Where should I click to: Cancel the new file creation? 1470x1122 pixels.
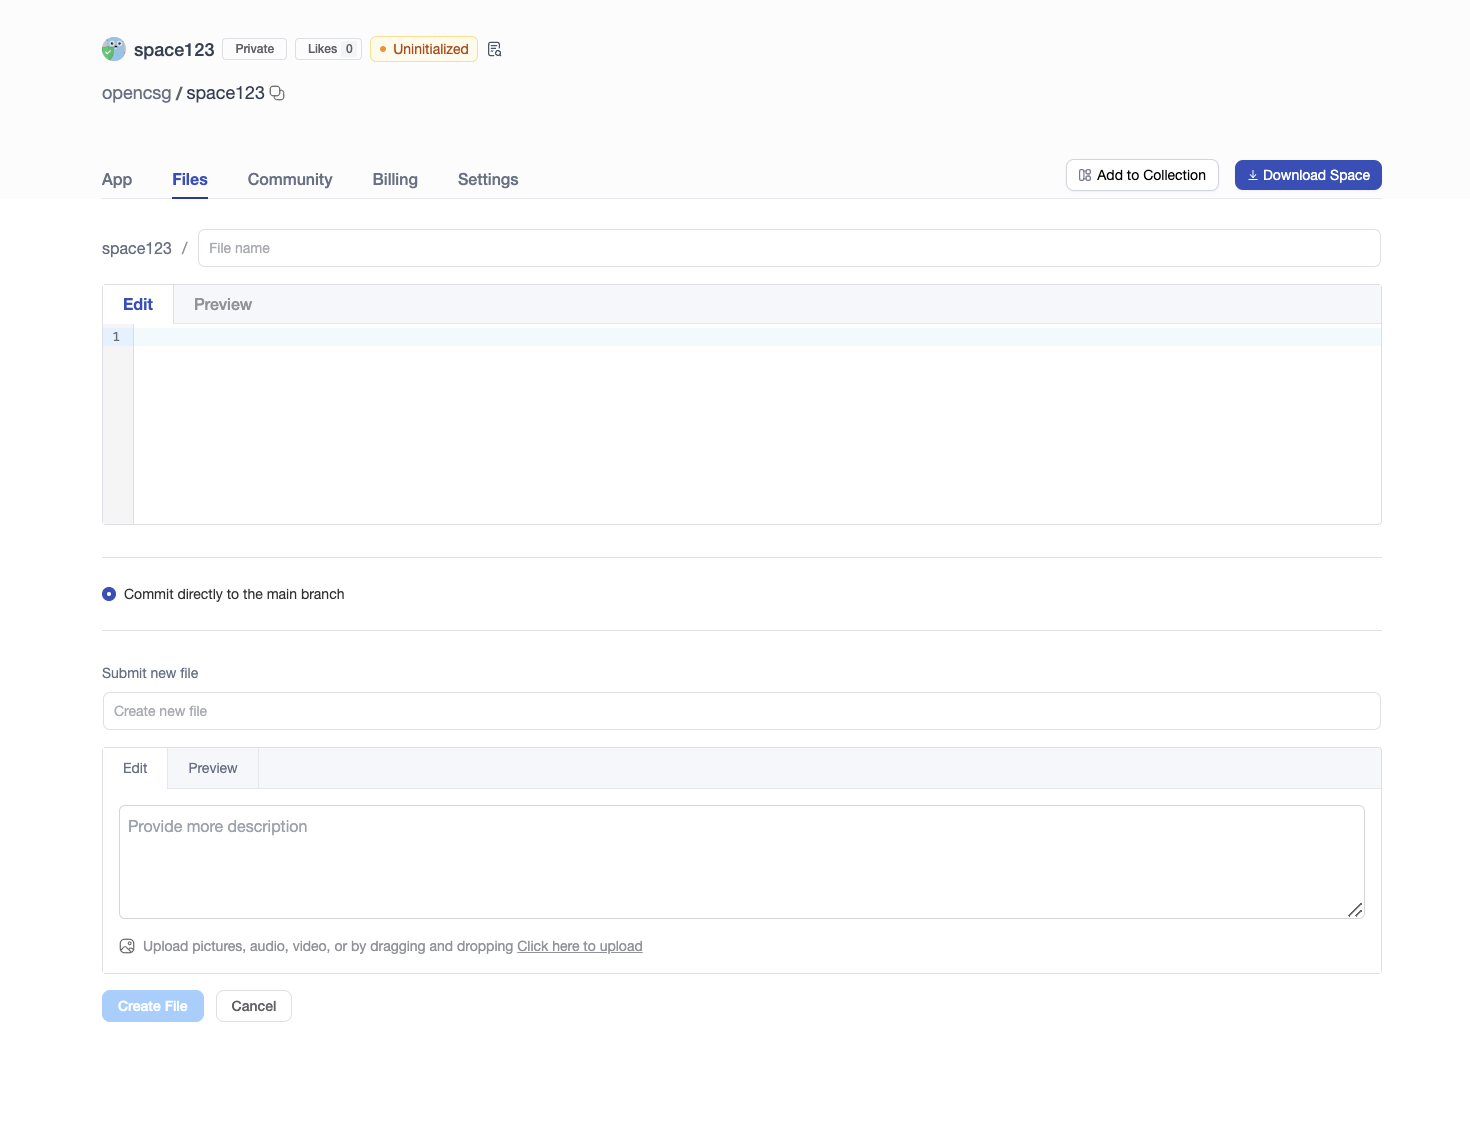[253, 1005]
